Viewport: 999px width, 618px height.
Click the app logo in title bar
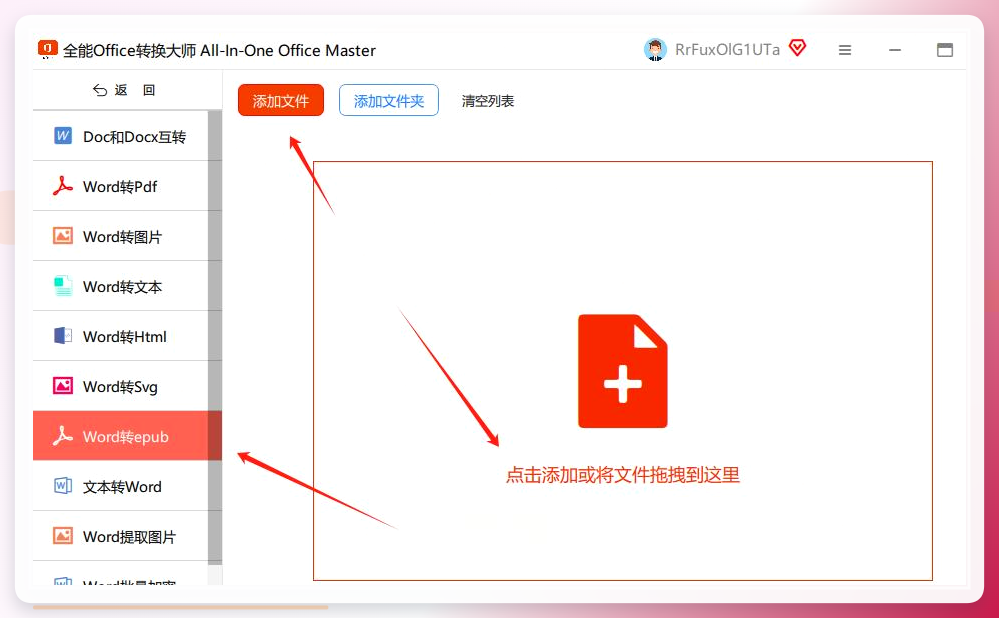click(x=47, y=49)
